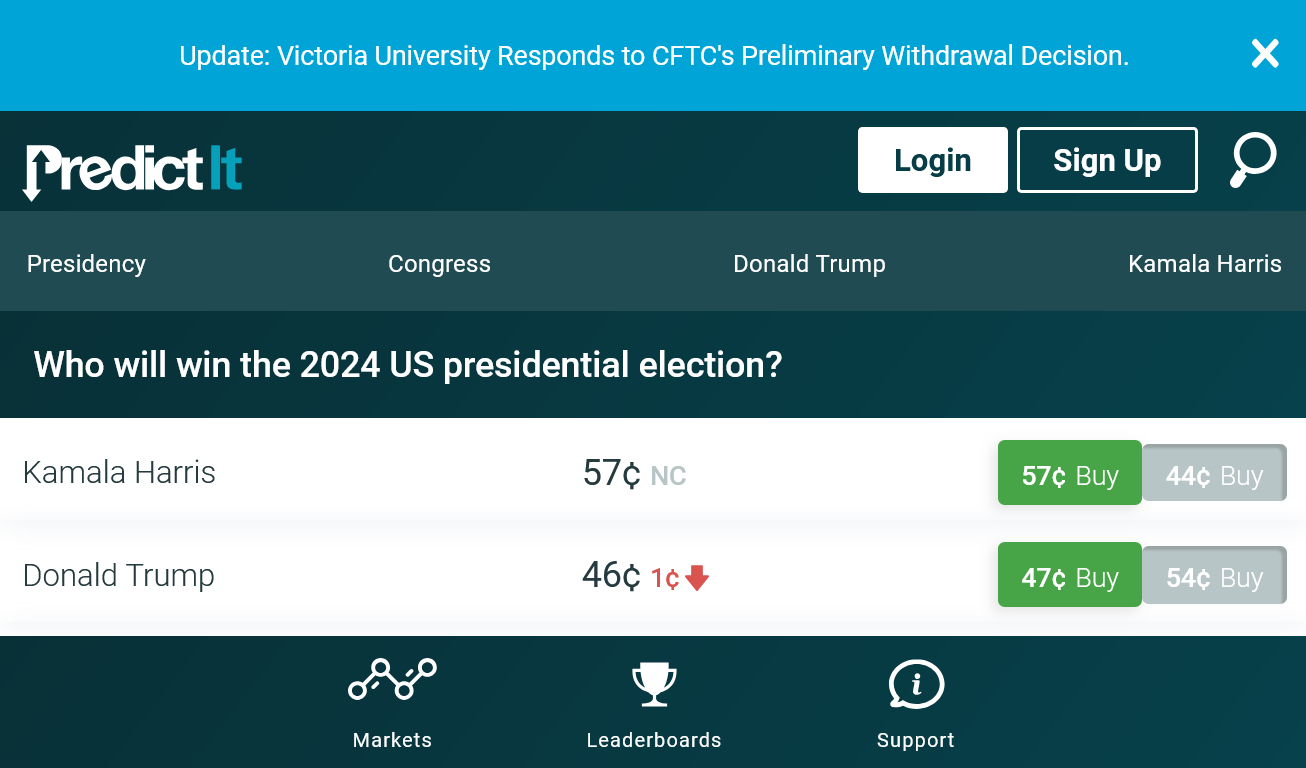Open the 2024 presidential election market title
Viewport: 1306px width, 768px height.
point(407,365)
